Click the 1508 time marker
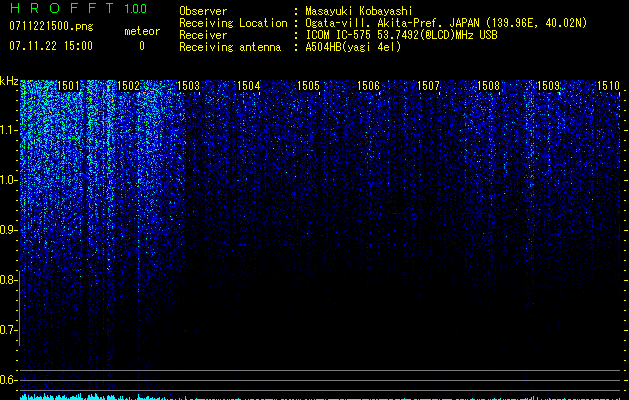The height and width of the screenshot is (400, 629). click(x=488, y=85)
